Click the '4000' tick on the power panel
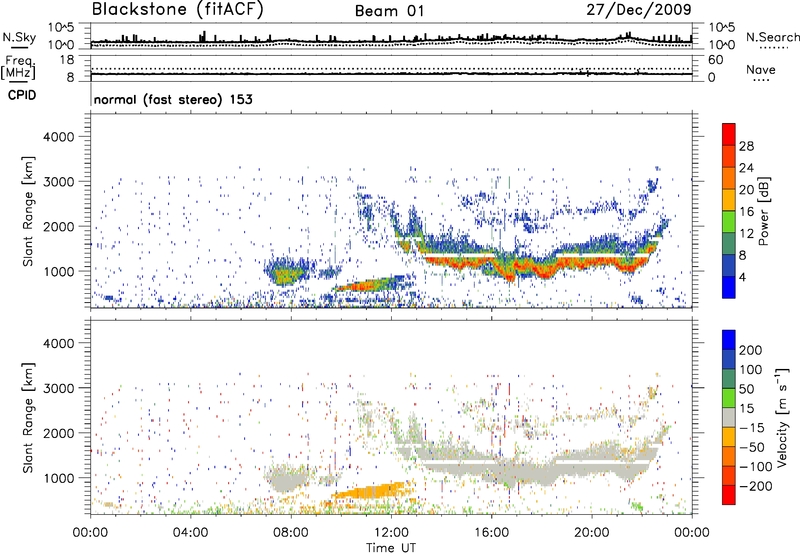This screenshot has width=800, height=554. click(59, 137)
